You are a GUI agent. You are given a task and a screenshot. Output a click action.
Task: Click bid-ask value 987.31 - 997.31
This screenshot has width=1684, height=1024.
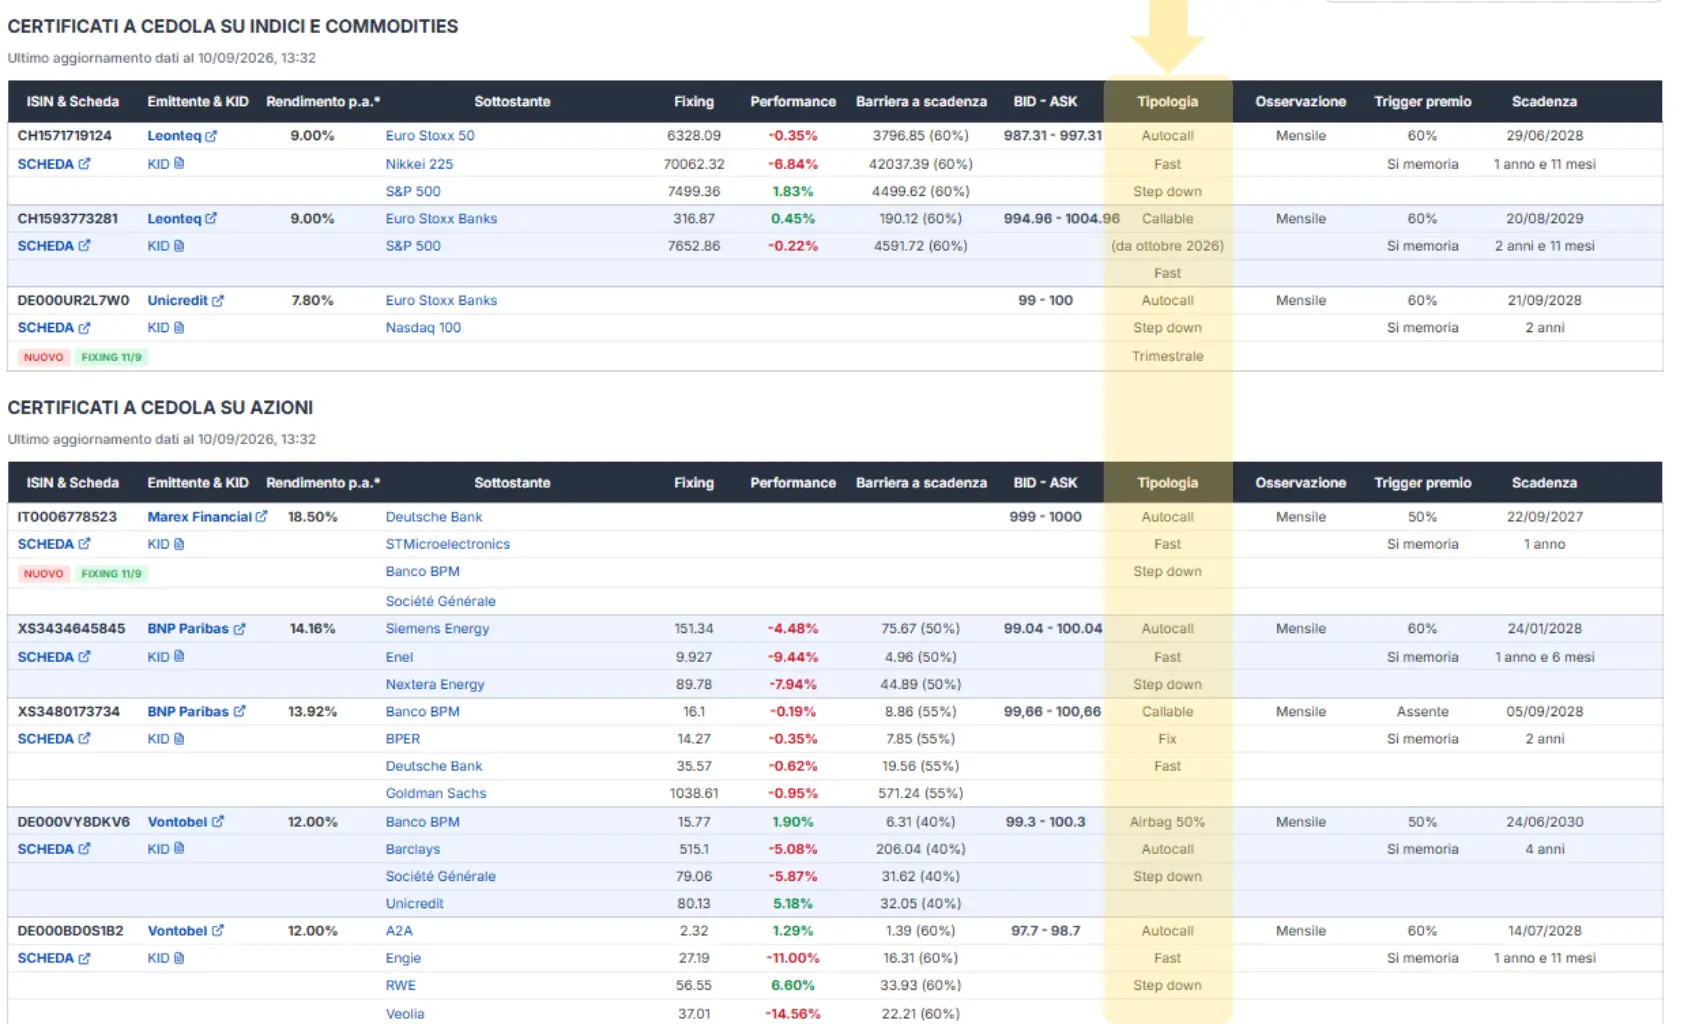[1053, 136]
